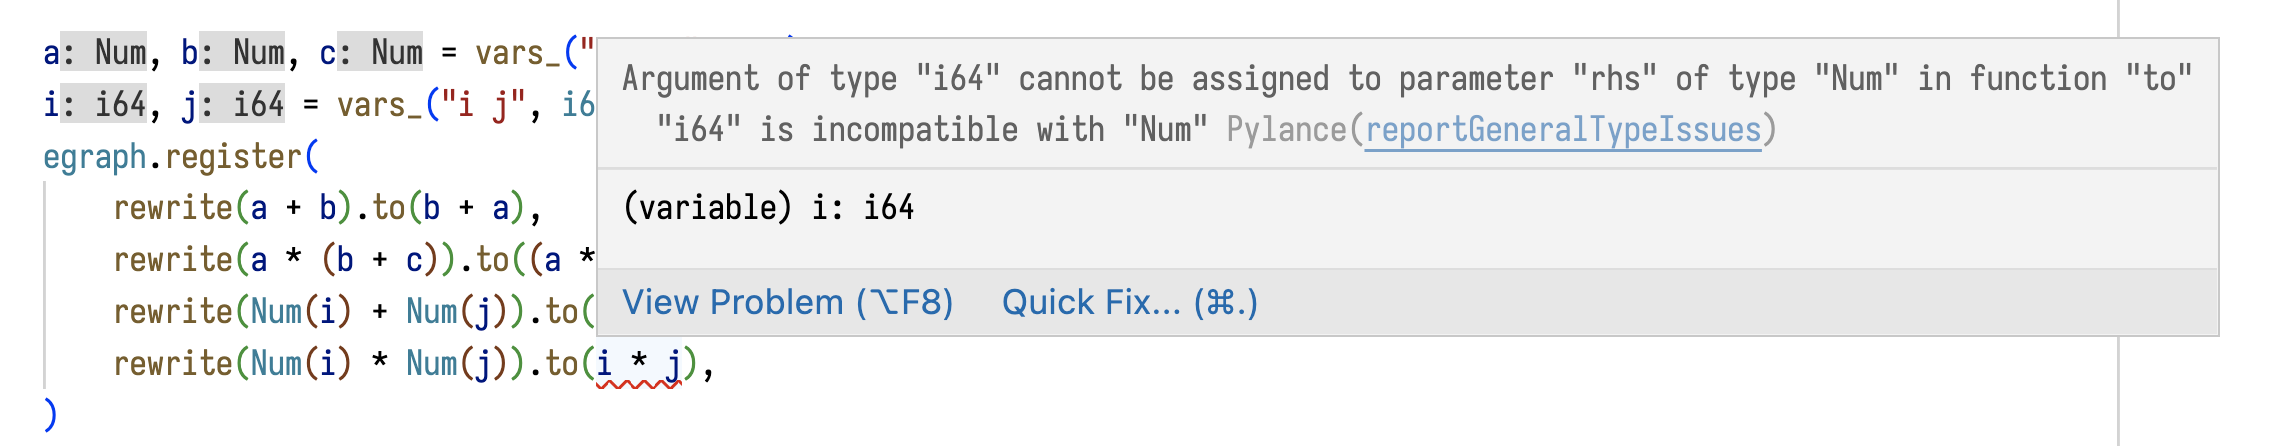Click the (variable) i: i64 hover text

[768, 208]
